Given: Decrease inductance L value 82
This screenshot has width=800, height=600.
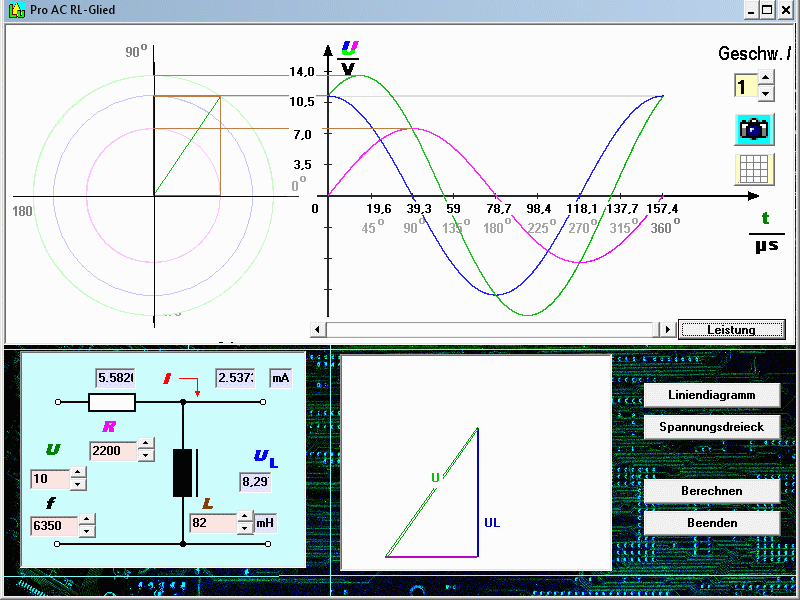Looking at the screenshot, I should click(245, 528).
